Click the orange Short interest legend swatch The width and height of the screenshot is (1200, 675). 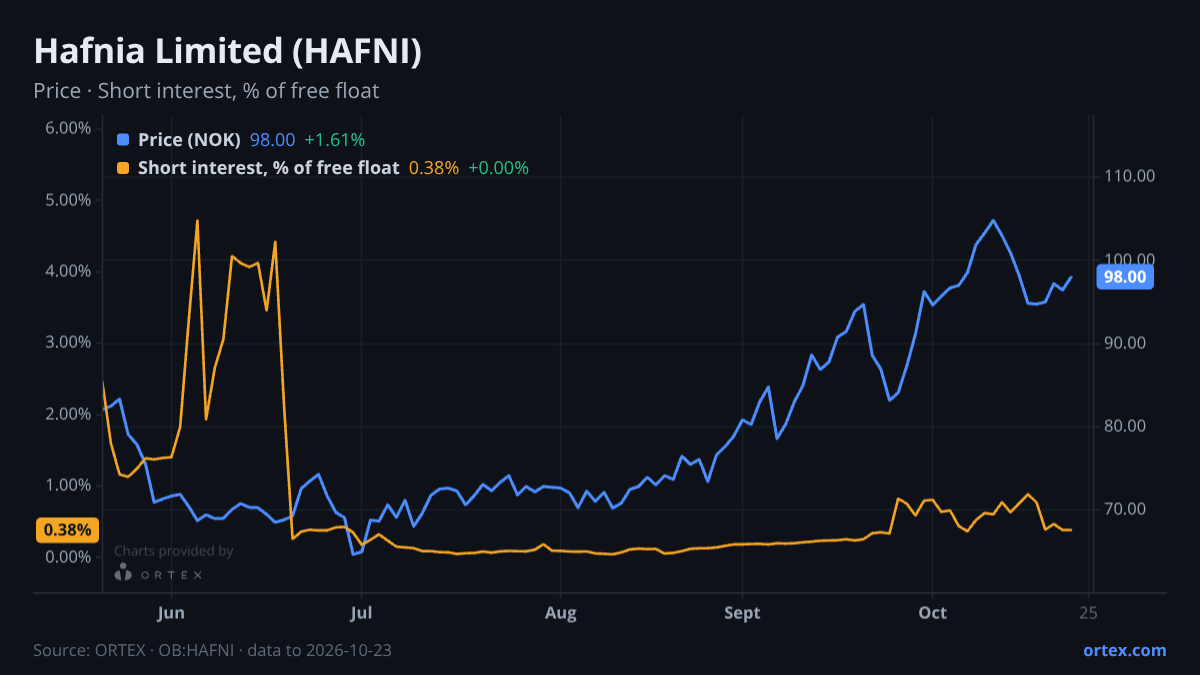coord(123,168)
